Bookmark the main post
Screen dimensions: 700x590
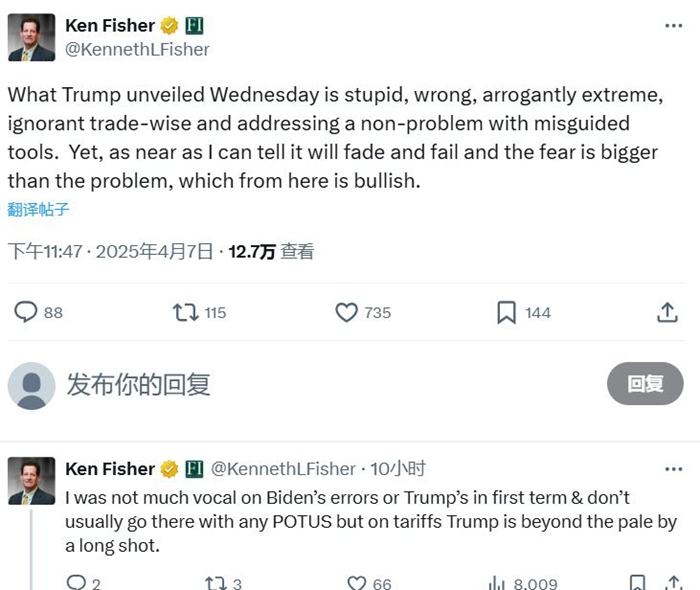coord(507,312)
